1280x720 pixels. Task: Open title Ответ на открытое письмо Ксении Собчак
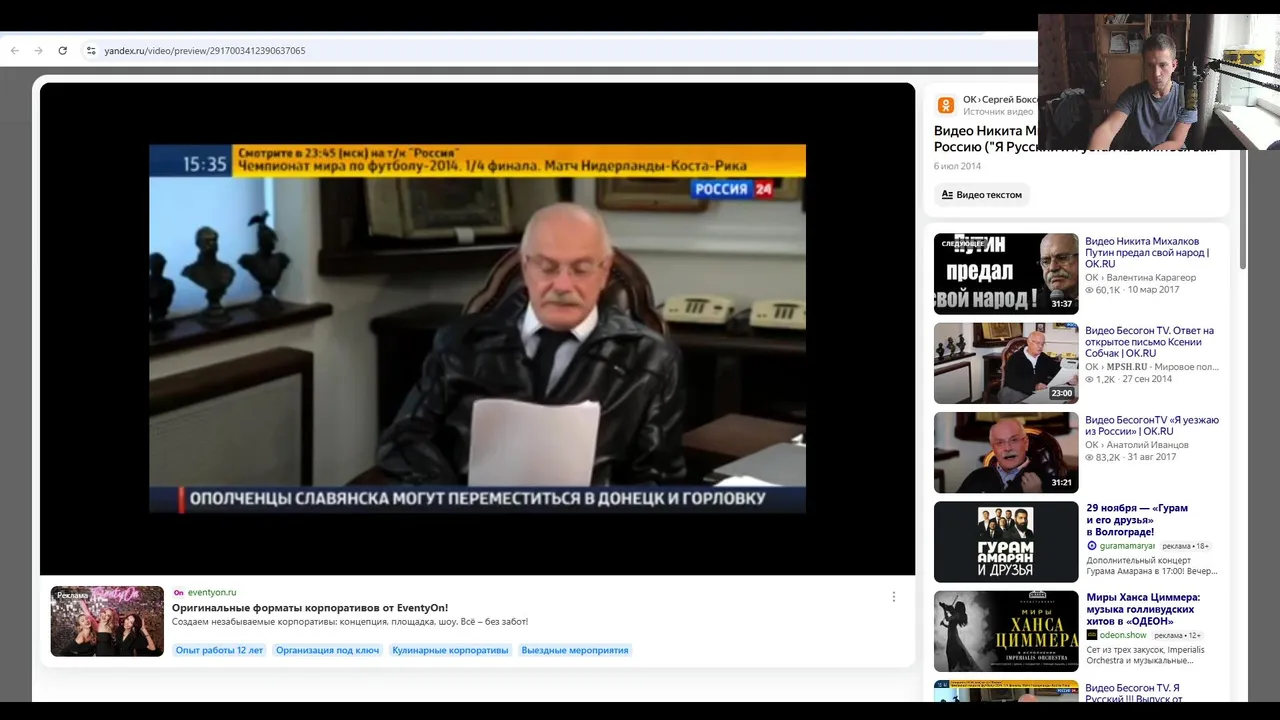pos(1149,342)
